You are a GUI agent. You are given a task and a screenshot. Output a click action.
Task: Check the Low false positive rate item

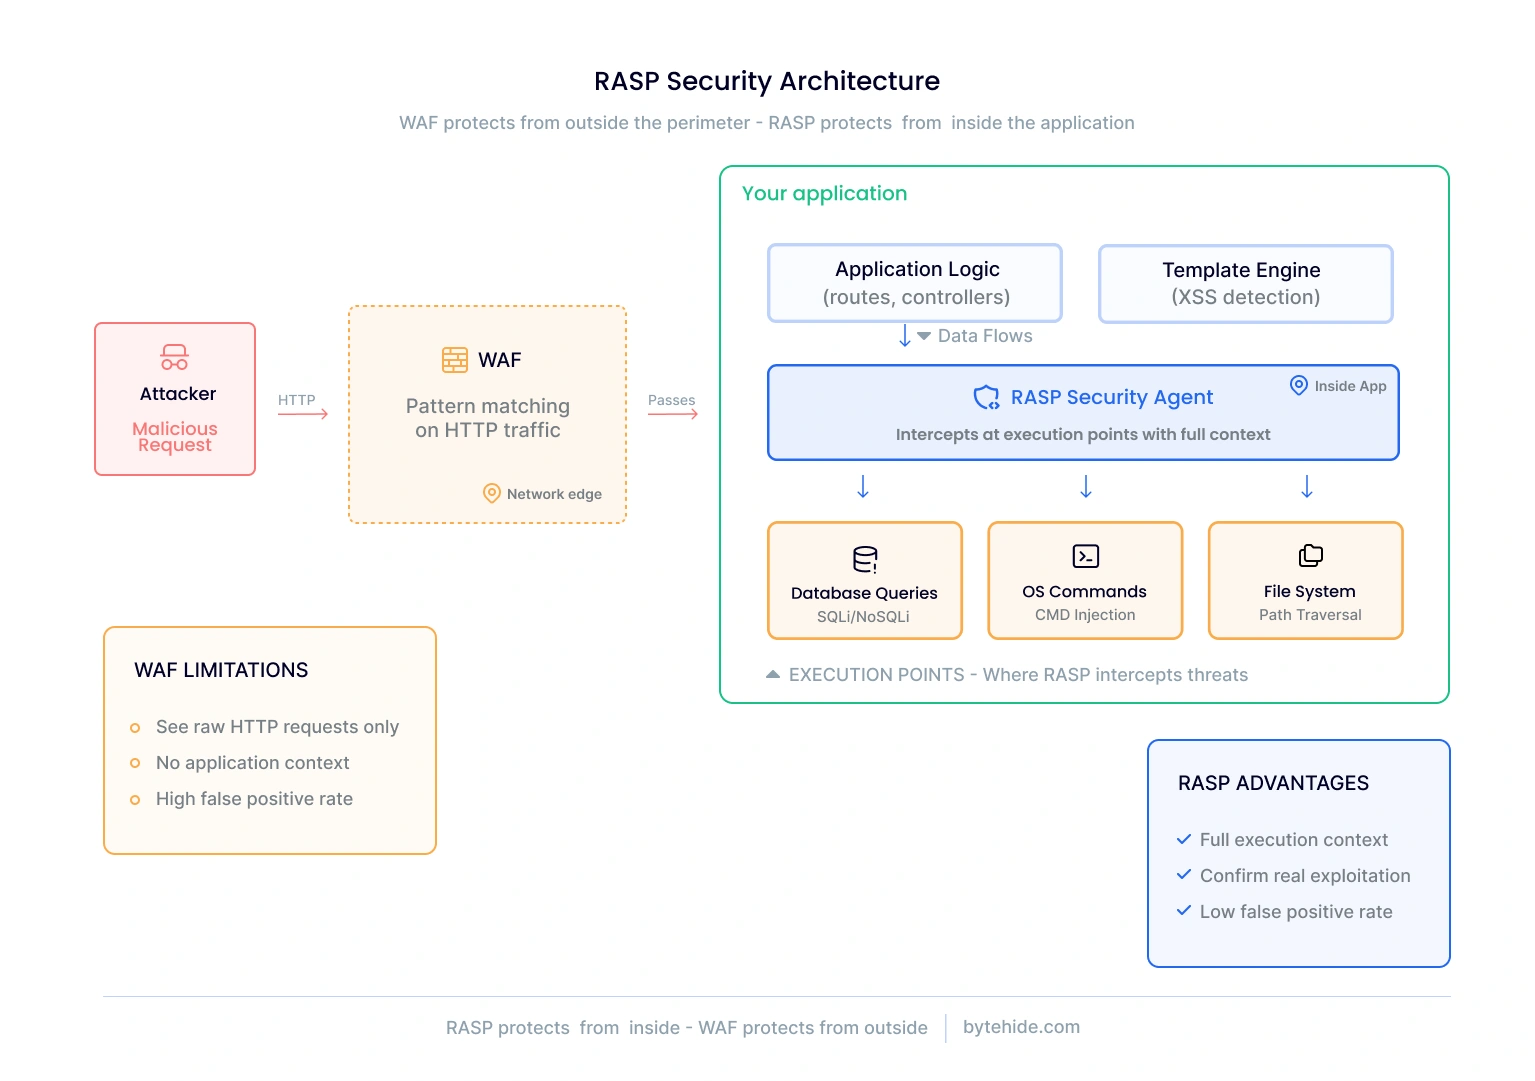pyautogui.click(x=1295, y=911)
